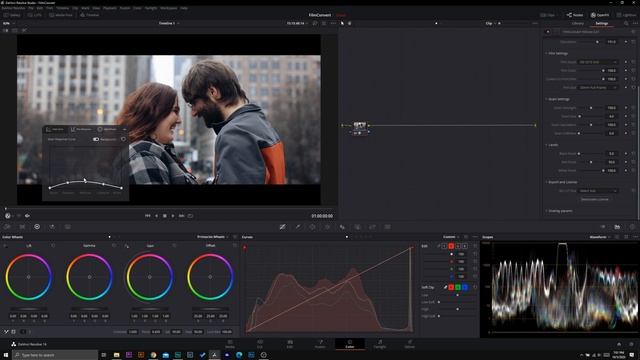Open the Waveform scope type dropdown

[x=600, y=237]
